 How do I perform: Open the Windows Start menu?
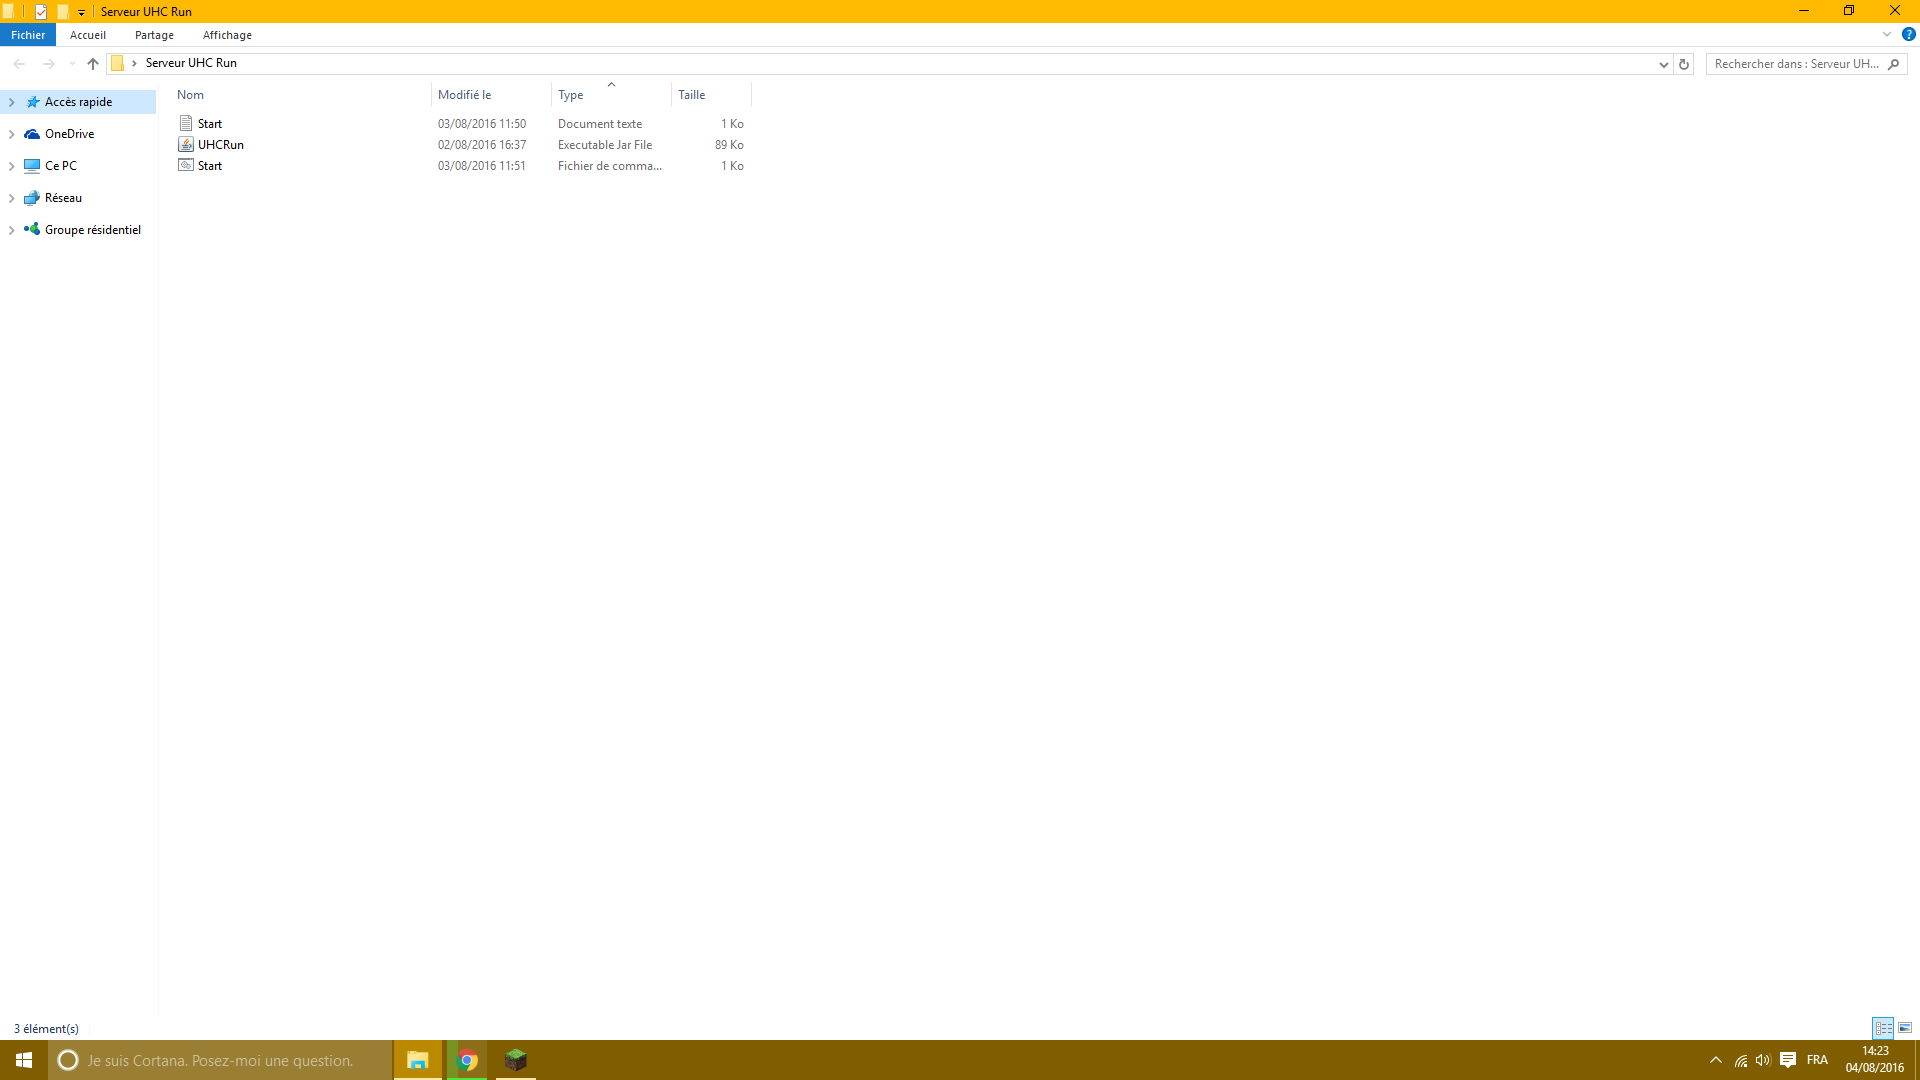24,1060
